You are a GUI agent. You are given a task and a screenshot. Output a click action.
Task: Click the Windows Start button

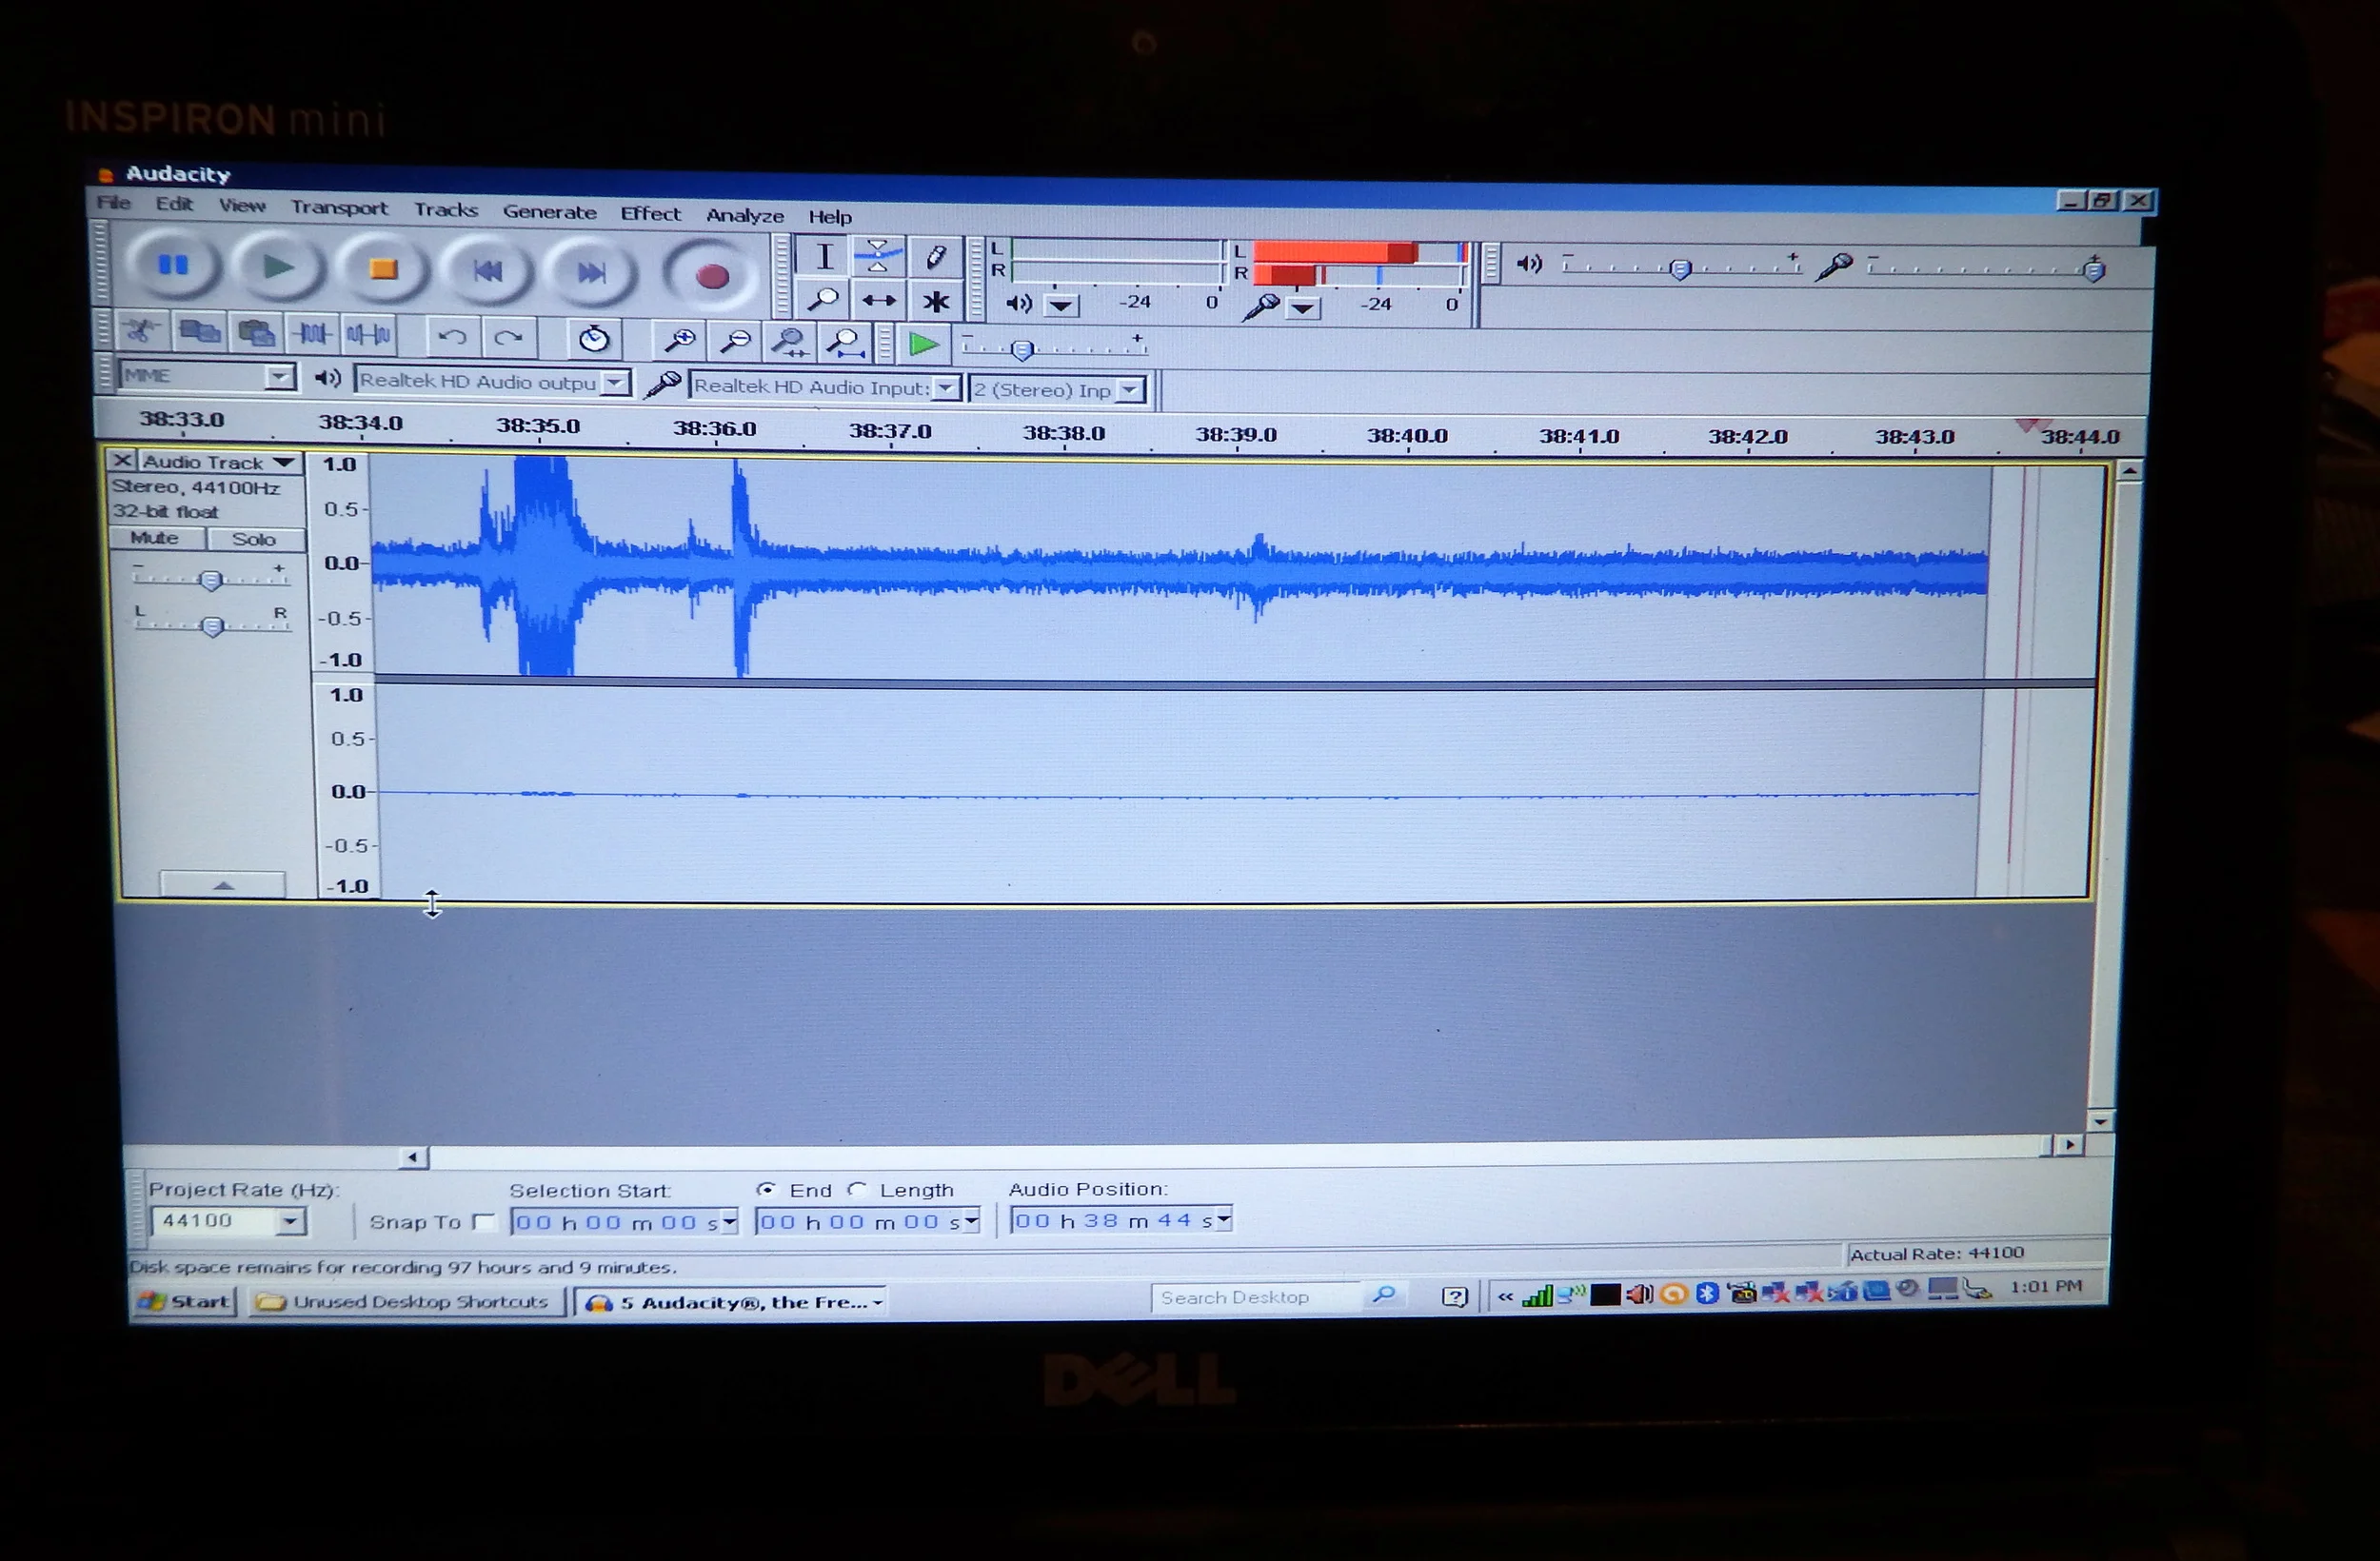click(185, 1301)
